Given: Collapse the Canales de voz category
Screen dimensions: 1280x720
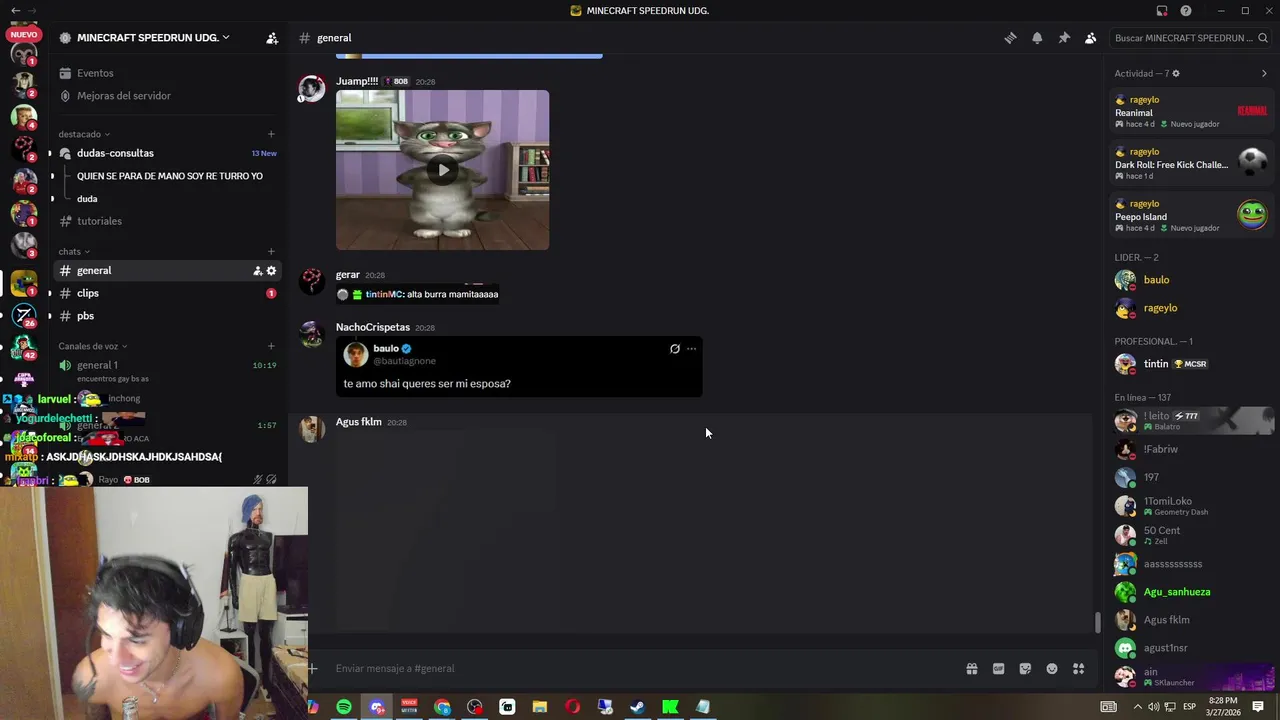Looking at the screenshot, I should (93, 346).
